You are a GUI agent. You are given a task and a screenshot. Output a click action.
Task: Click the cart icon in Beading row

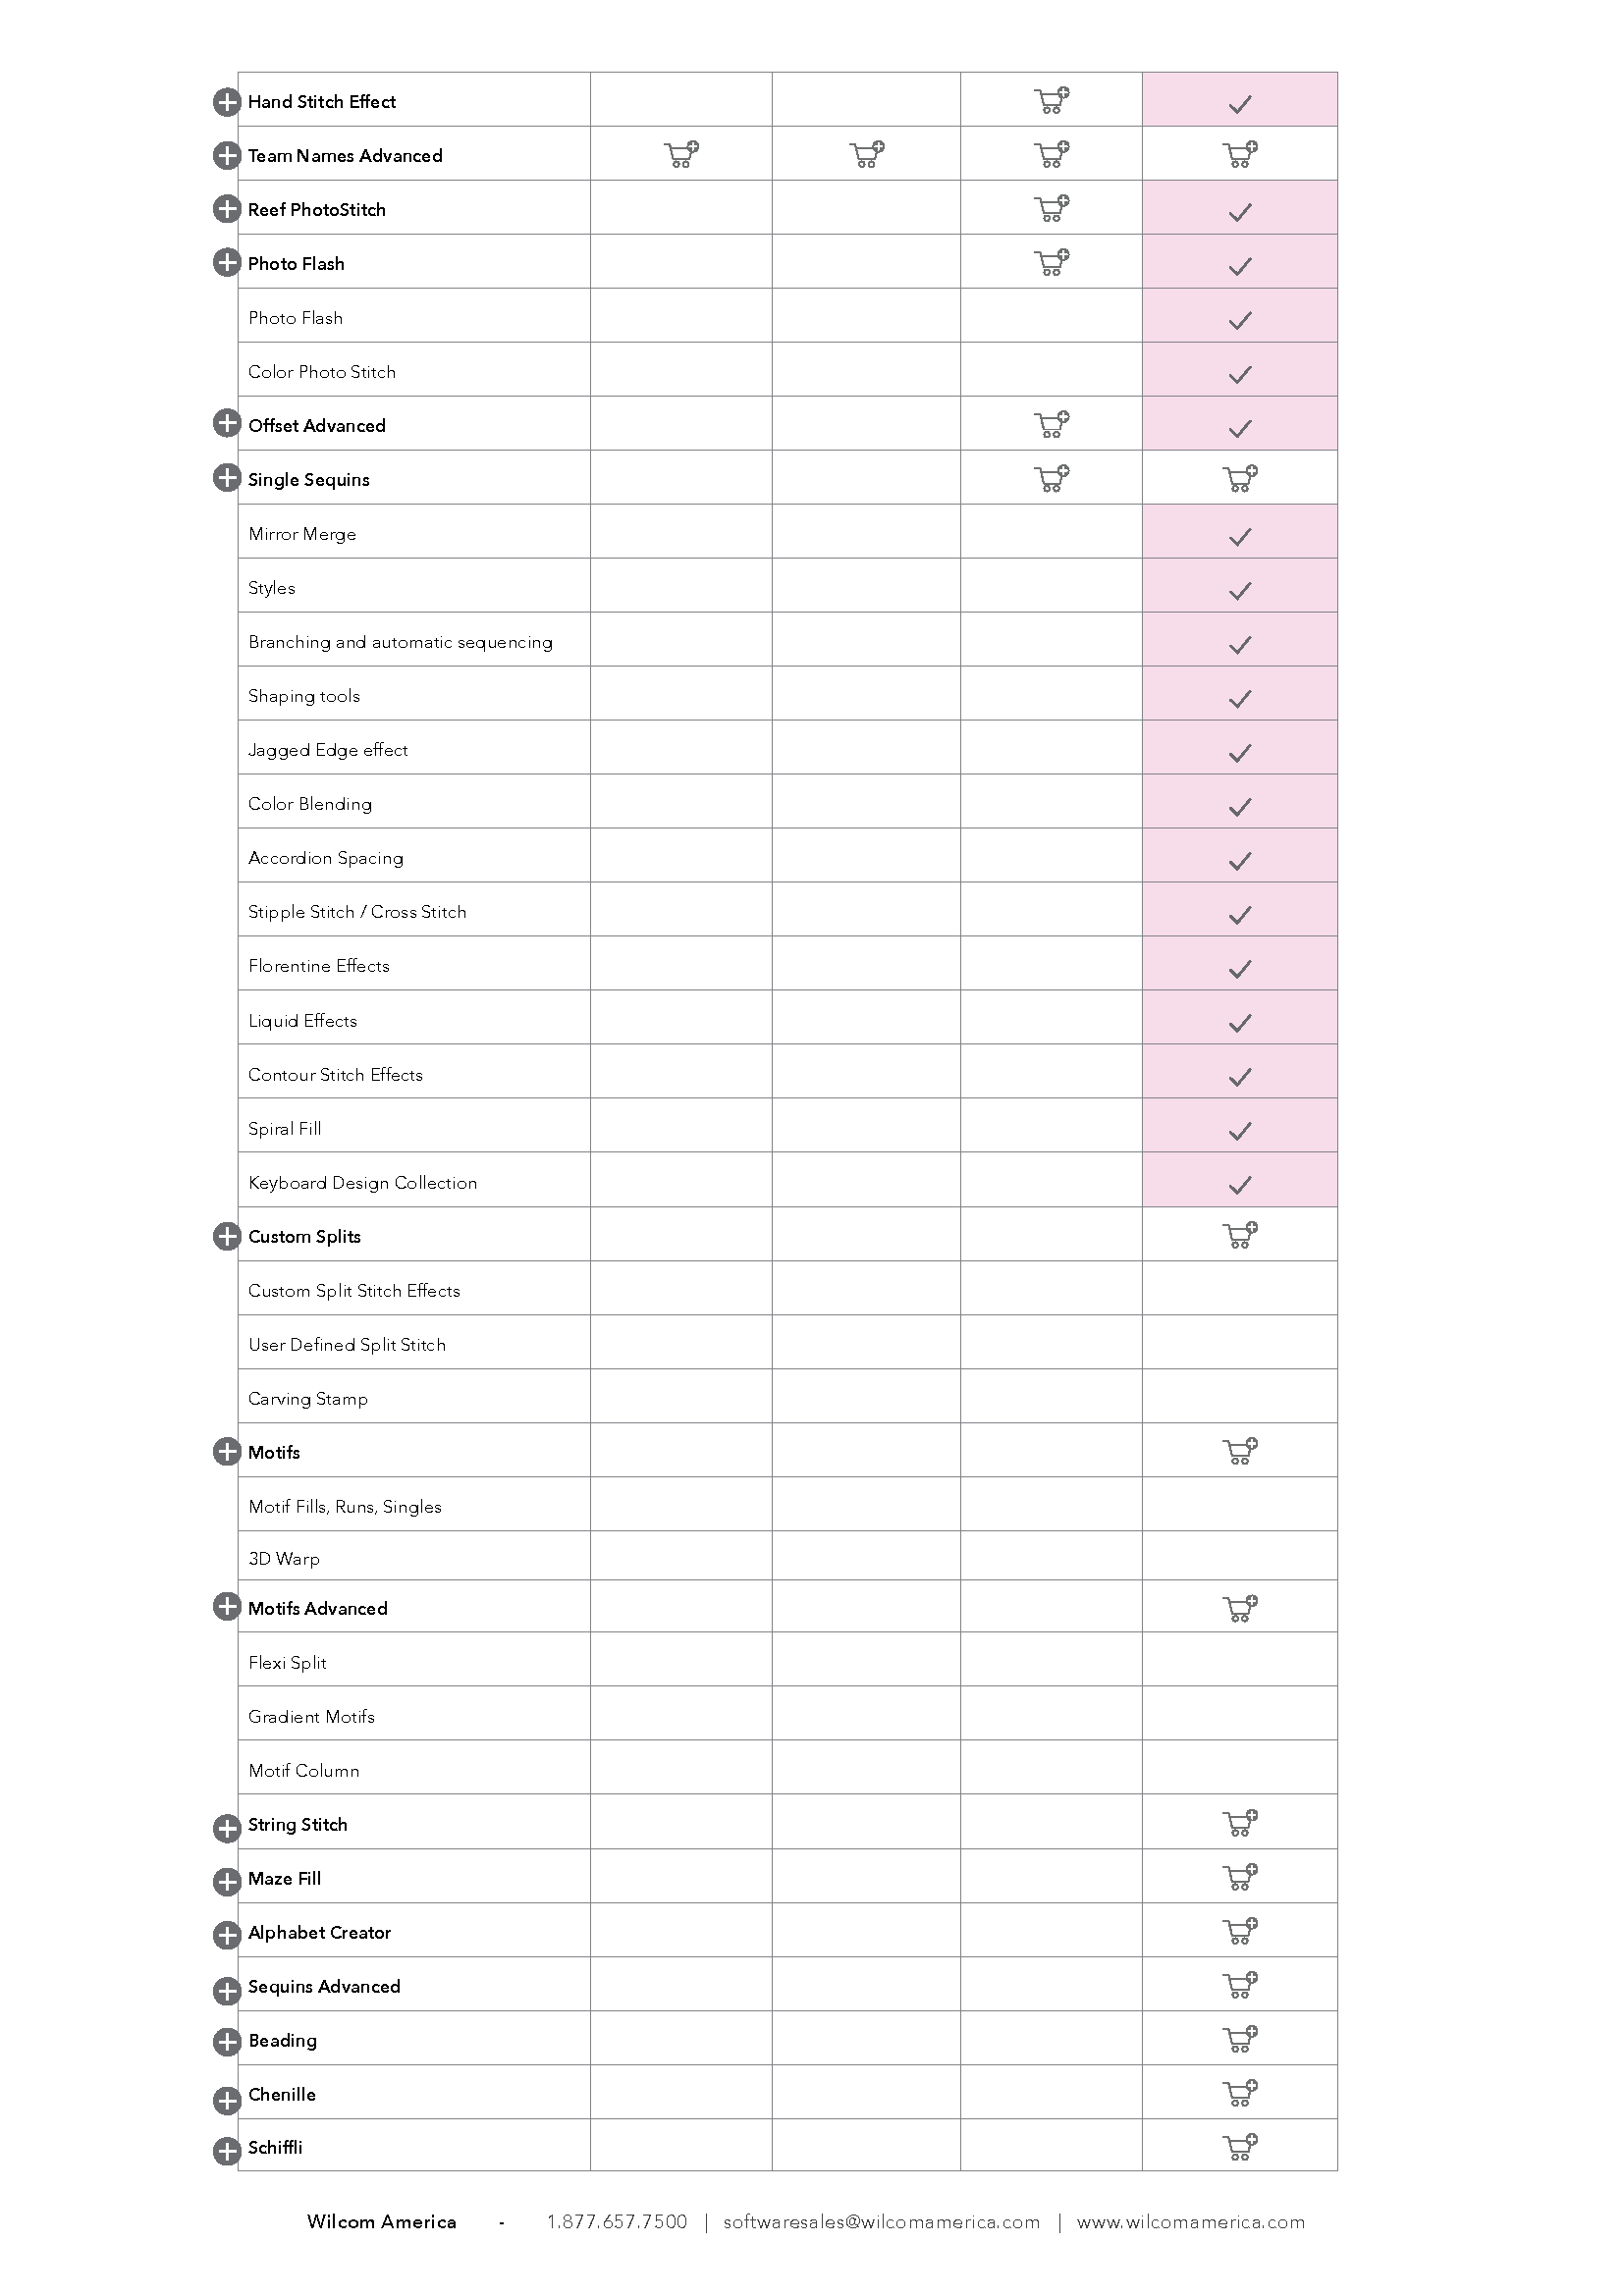[1240, 2039]
